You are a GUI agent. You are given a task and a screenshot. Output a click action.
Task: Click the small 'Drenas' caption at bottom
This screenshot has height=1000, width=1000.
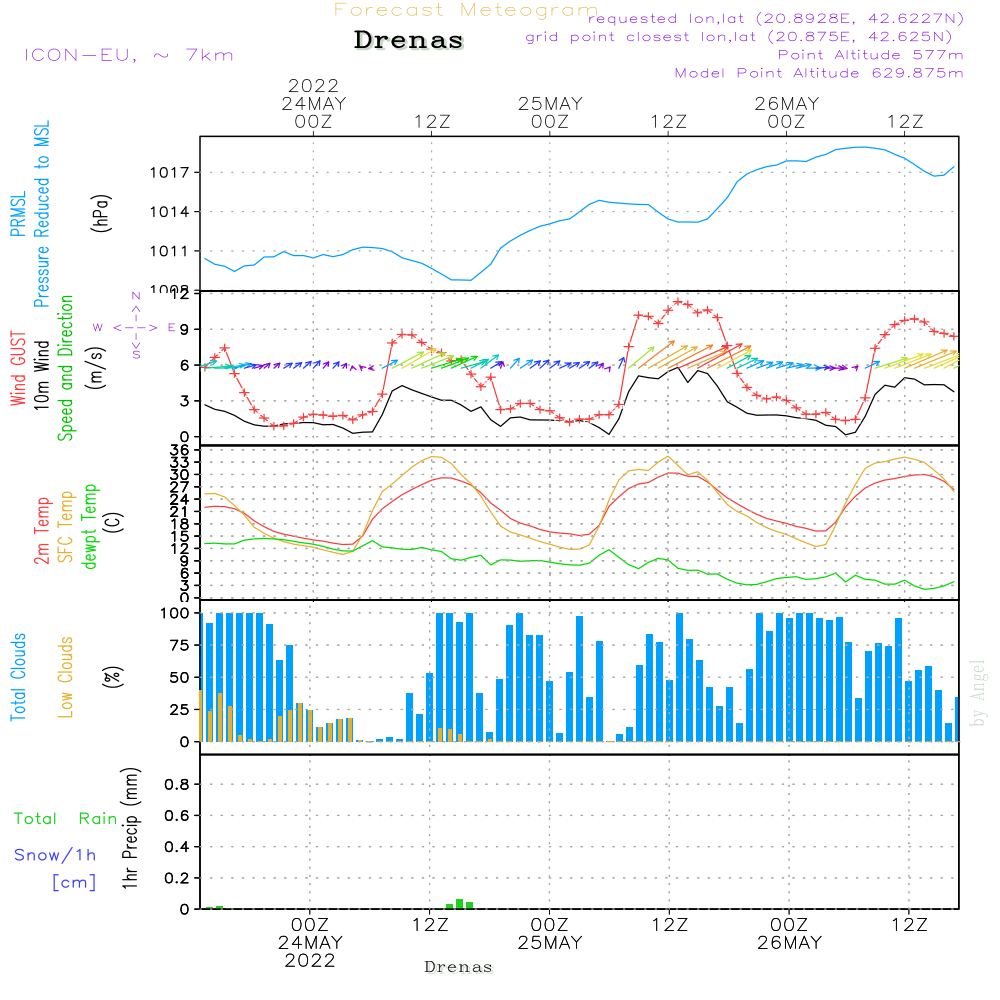point(459,967)
